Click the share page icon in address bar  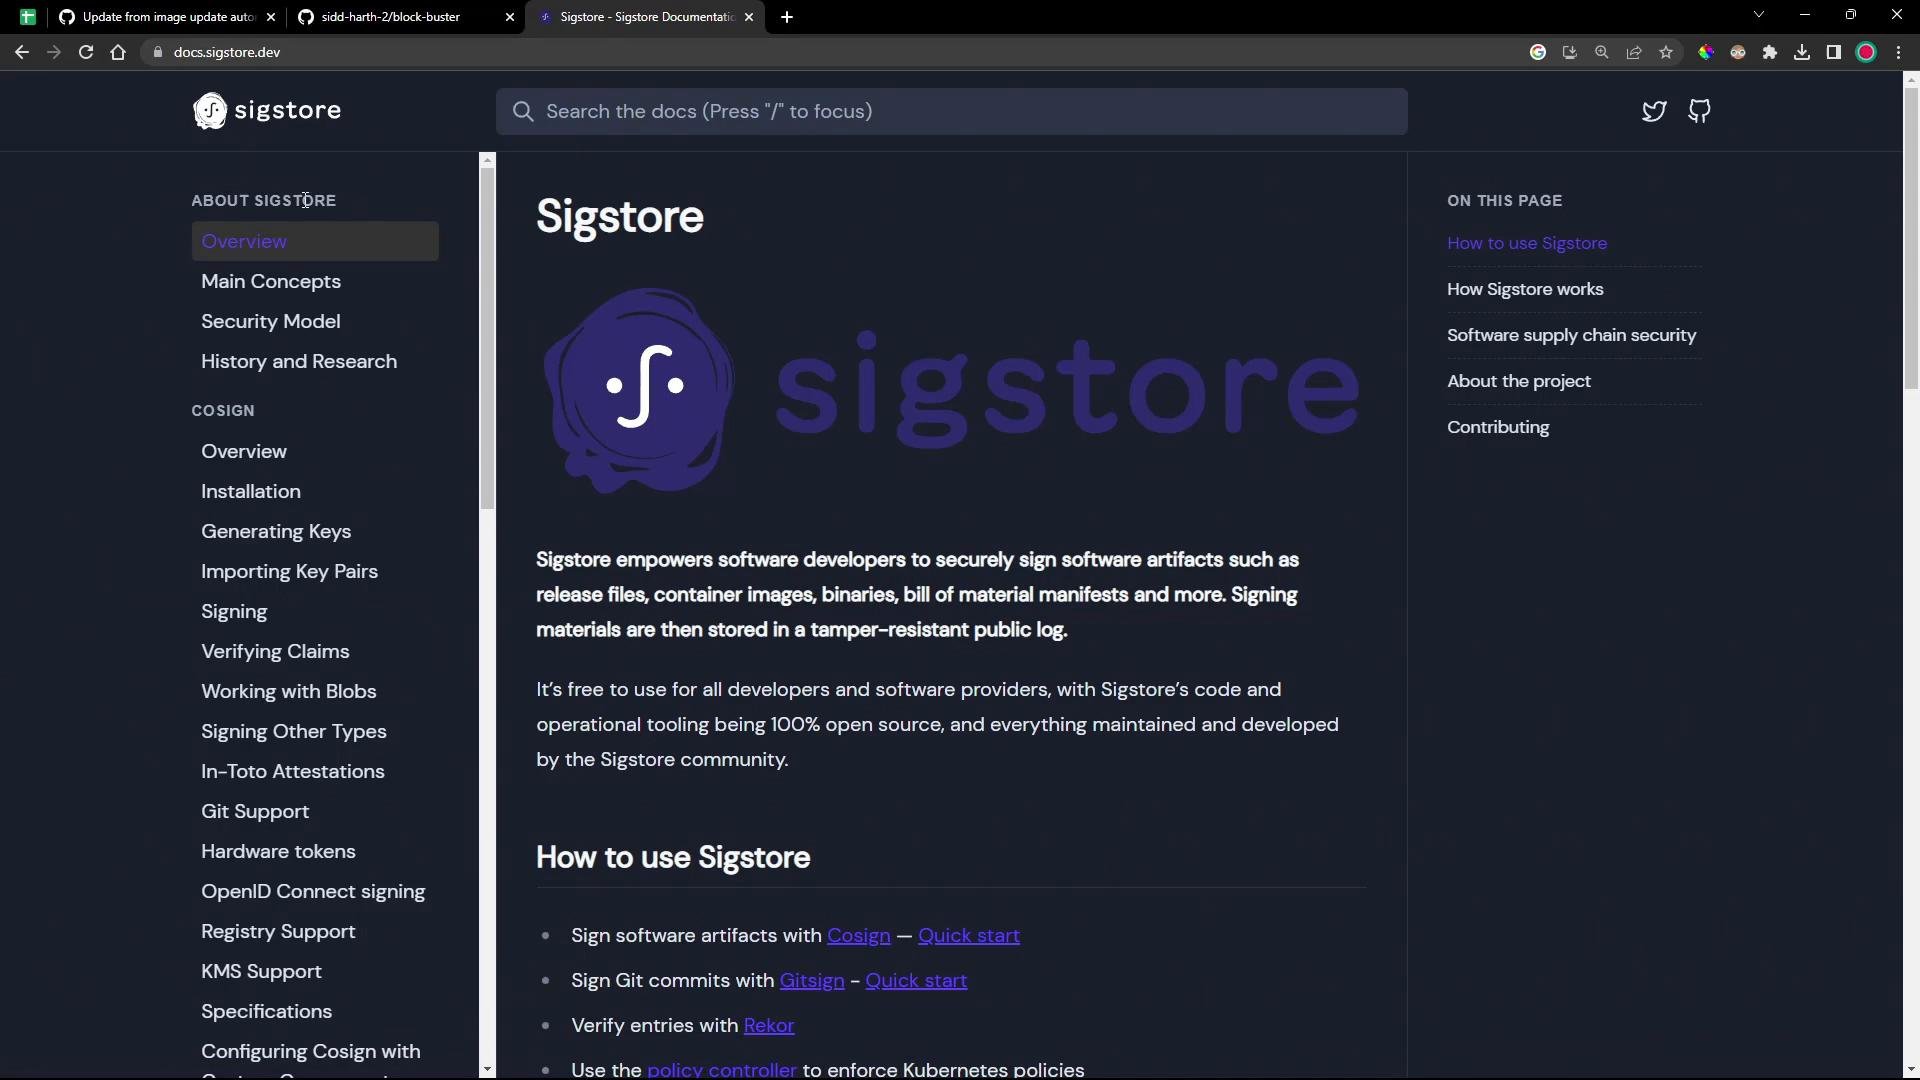[x=1634, y=52]
